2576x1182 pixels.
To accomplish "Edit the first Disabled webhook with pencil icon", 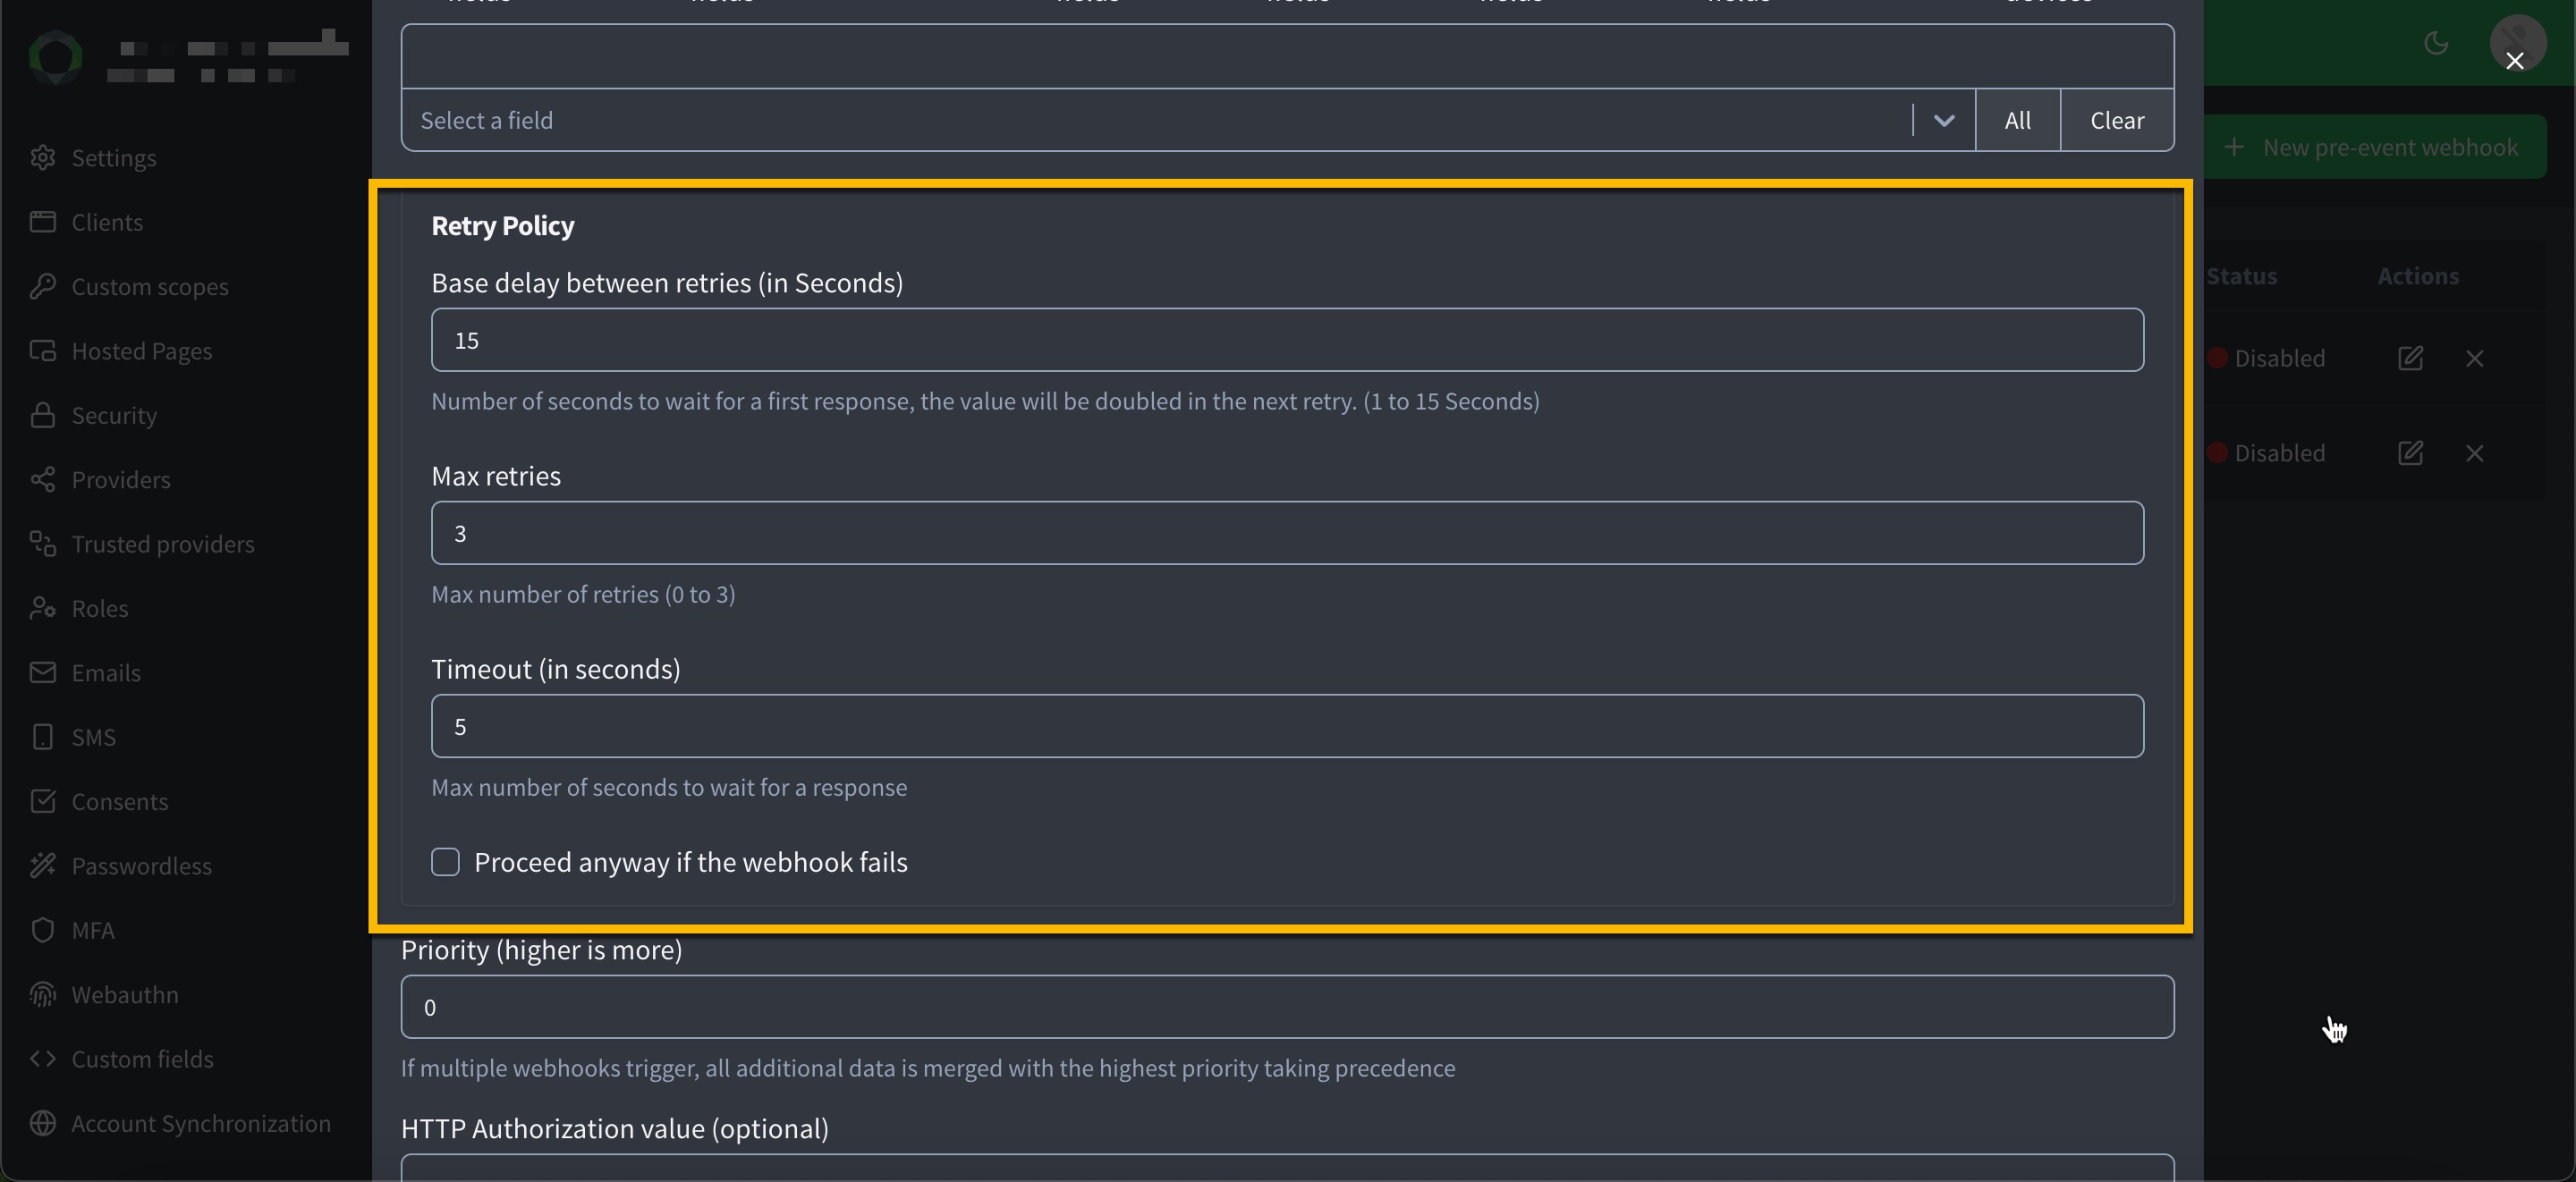I will tap(2411, 358).
